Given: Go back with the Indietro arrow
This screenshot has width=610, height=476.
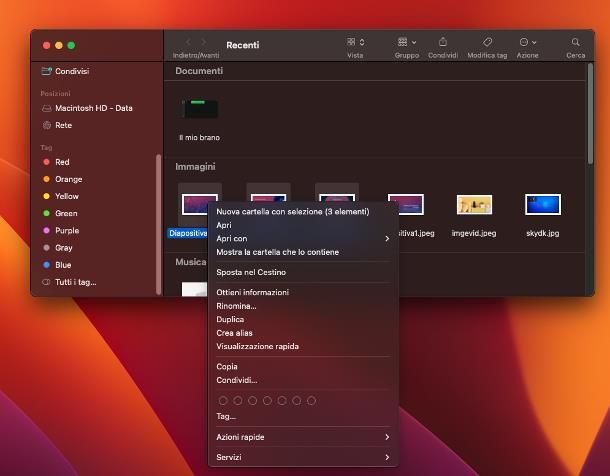Looking at the screenshot, I should (x=188, y=42).
